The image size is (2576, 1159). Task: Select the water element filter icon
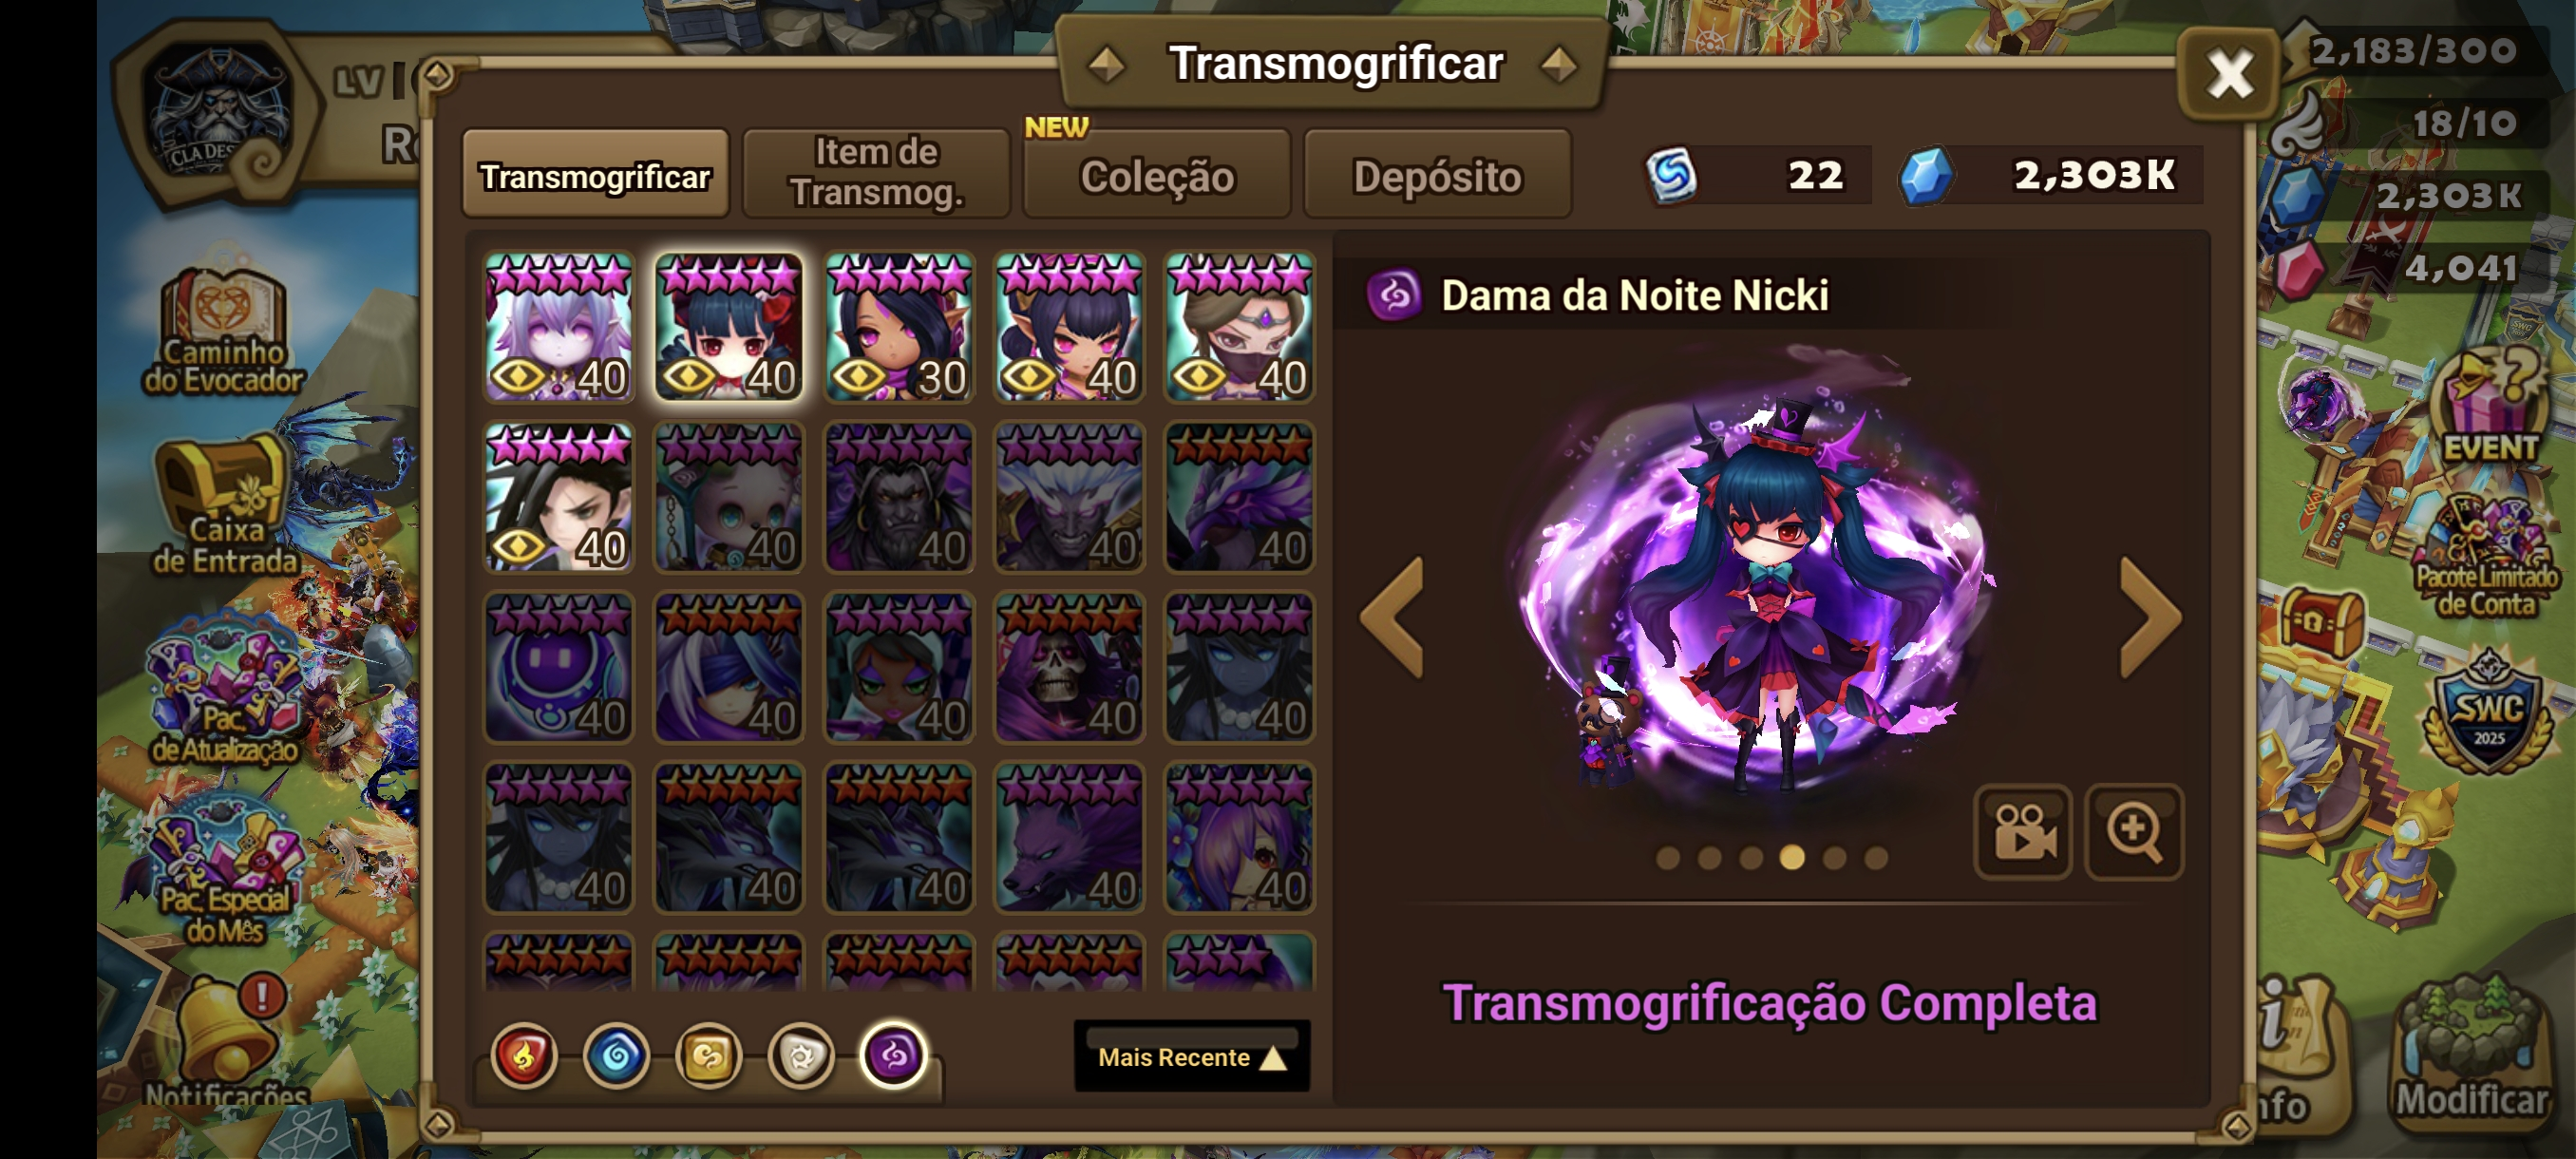(x=616, y=1056)
